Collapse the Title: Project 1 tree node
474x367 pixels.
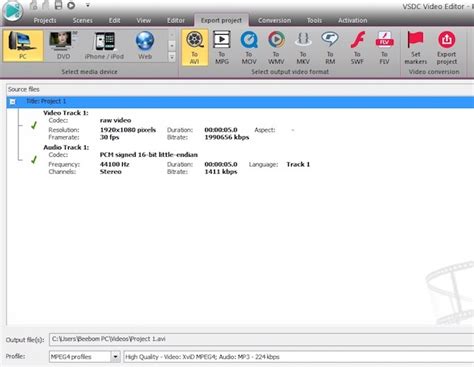click(x=13, y=102)
